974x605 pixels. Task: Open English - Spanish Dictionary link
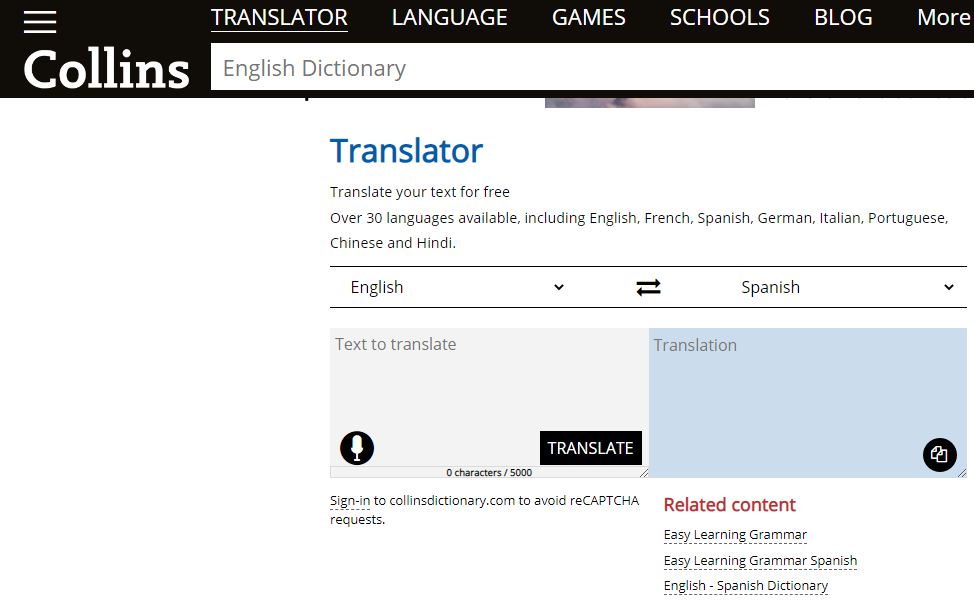745,586
